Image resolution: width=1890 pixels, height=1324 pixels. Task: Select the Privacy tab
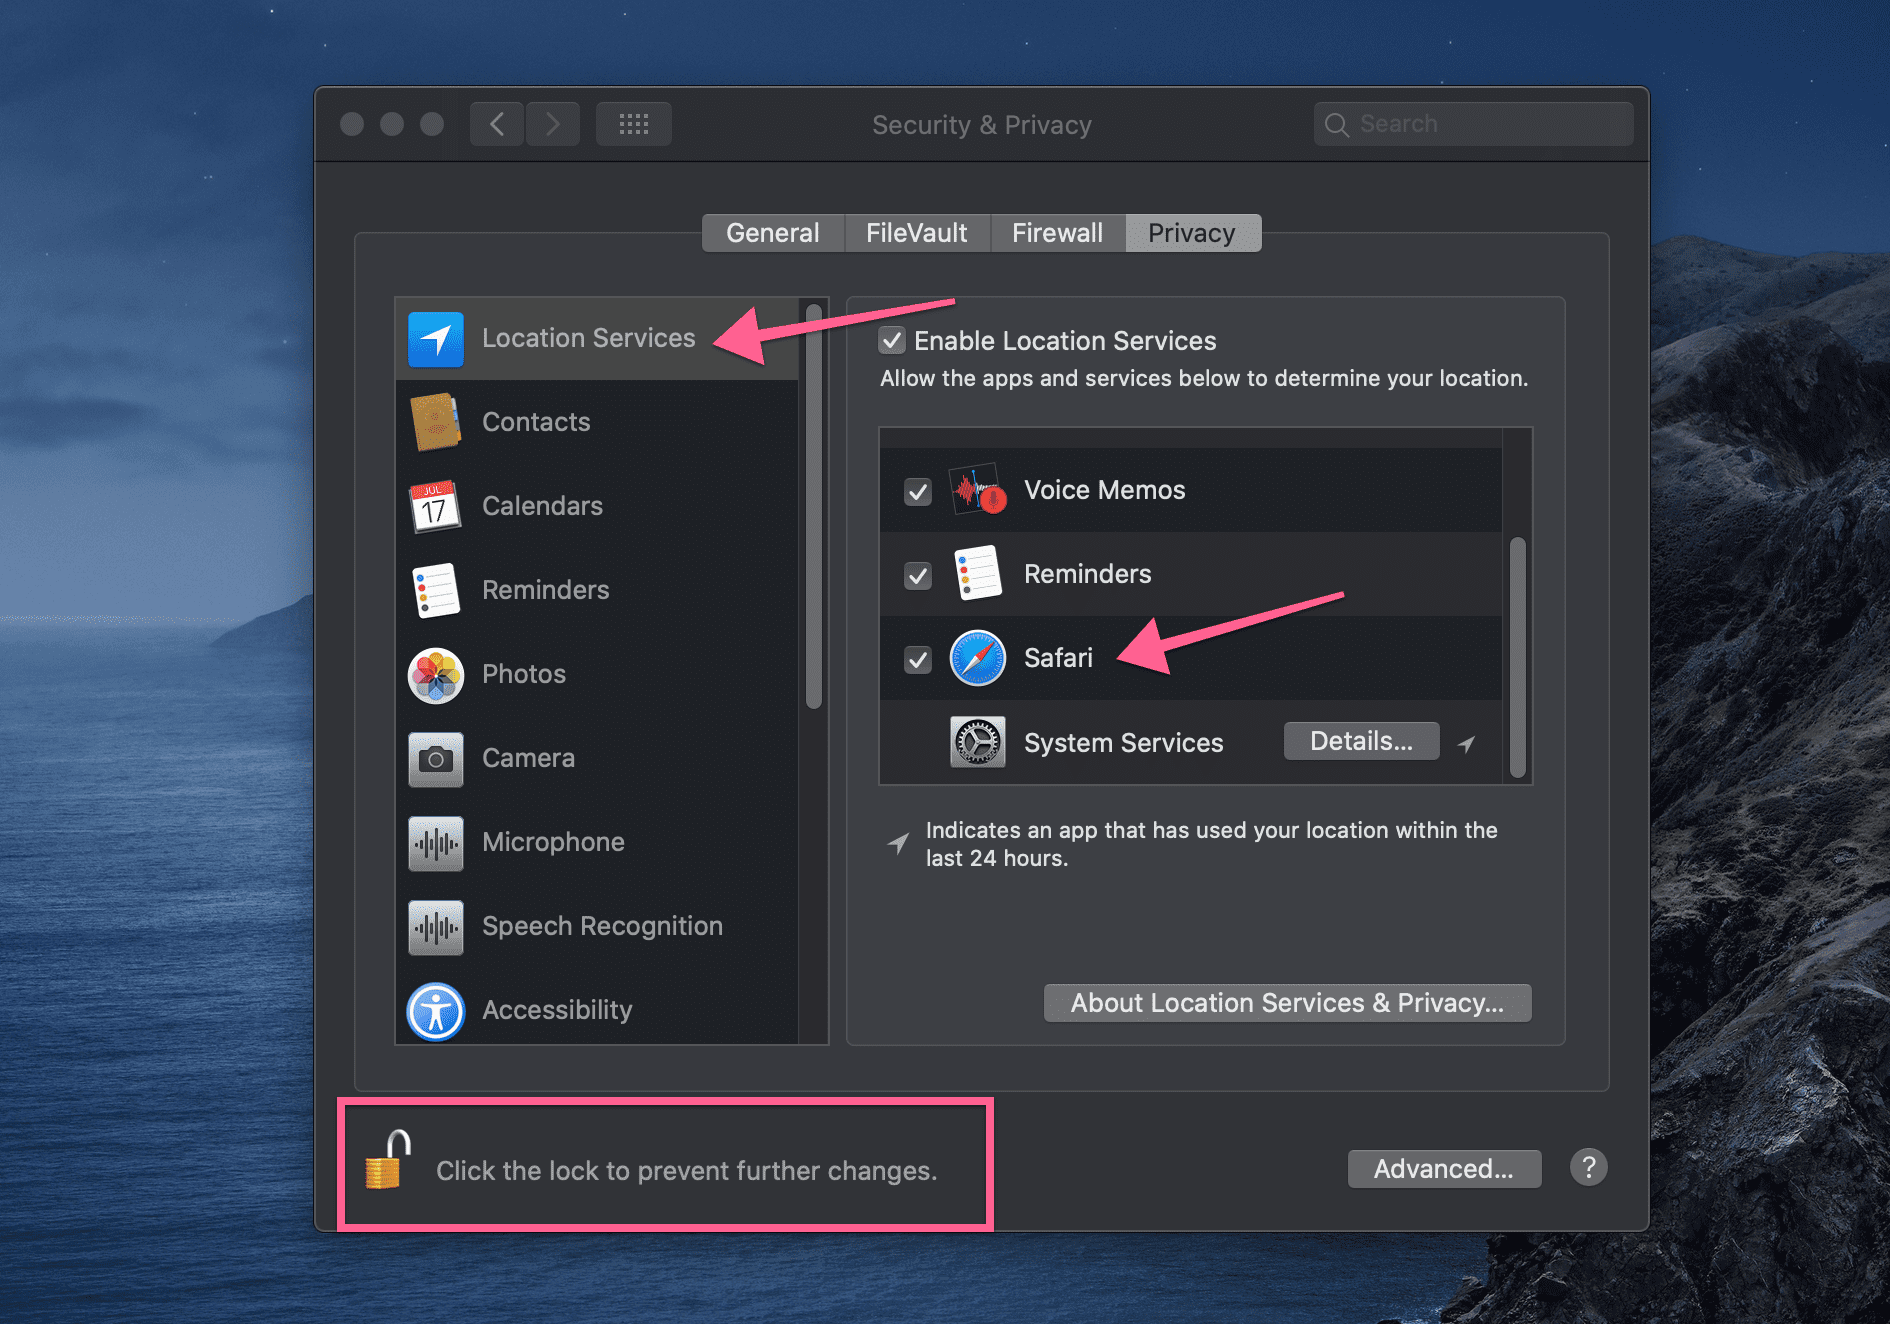(1193, 233)
